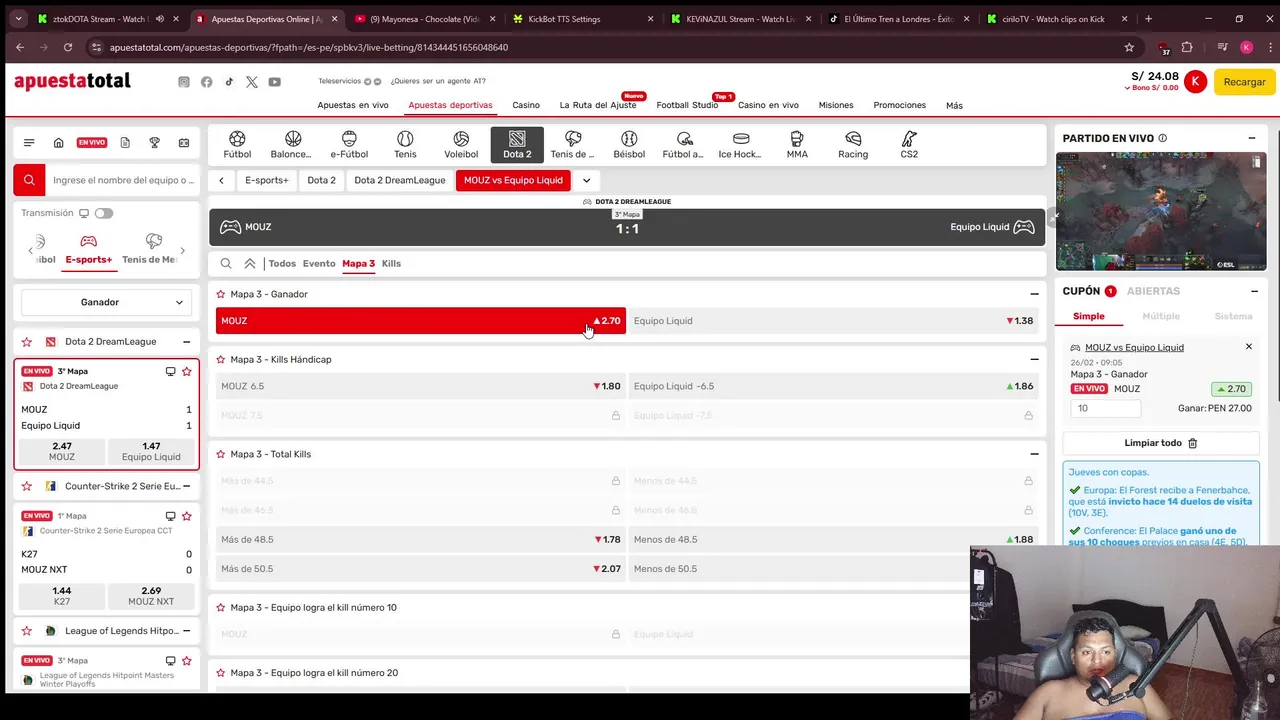Collapse all markets with double chevron
1280x720 pixels.
pos(250,264)
